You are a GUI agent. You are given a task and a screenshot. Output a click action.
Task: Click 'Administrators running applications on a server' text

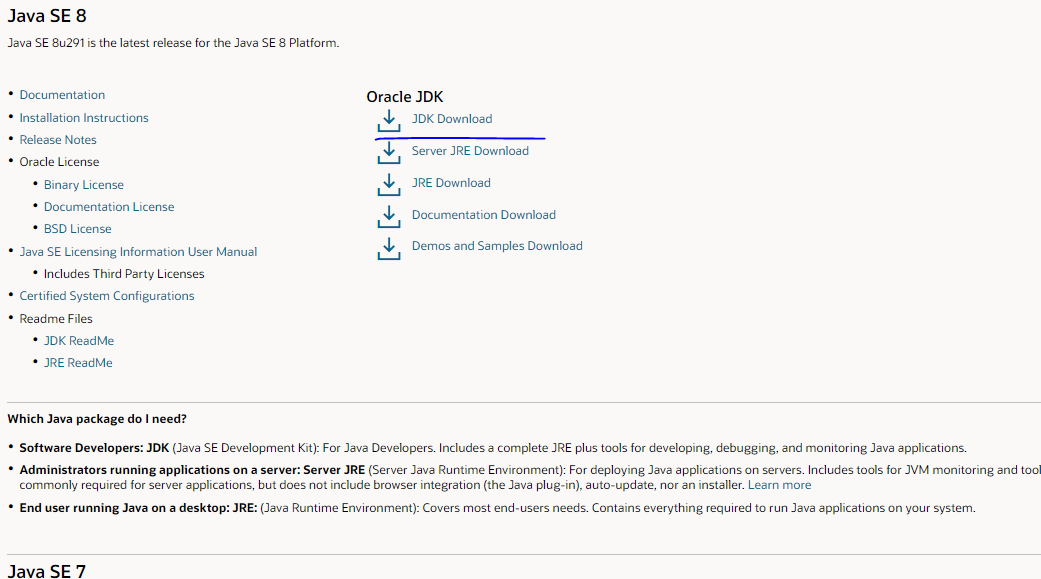pyautogui.click(x=158, y=469)
